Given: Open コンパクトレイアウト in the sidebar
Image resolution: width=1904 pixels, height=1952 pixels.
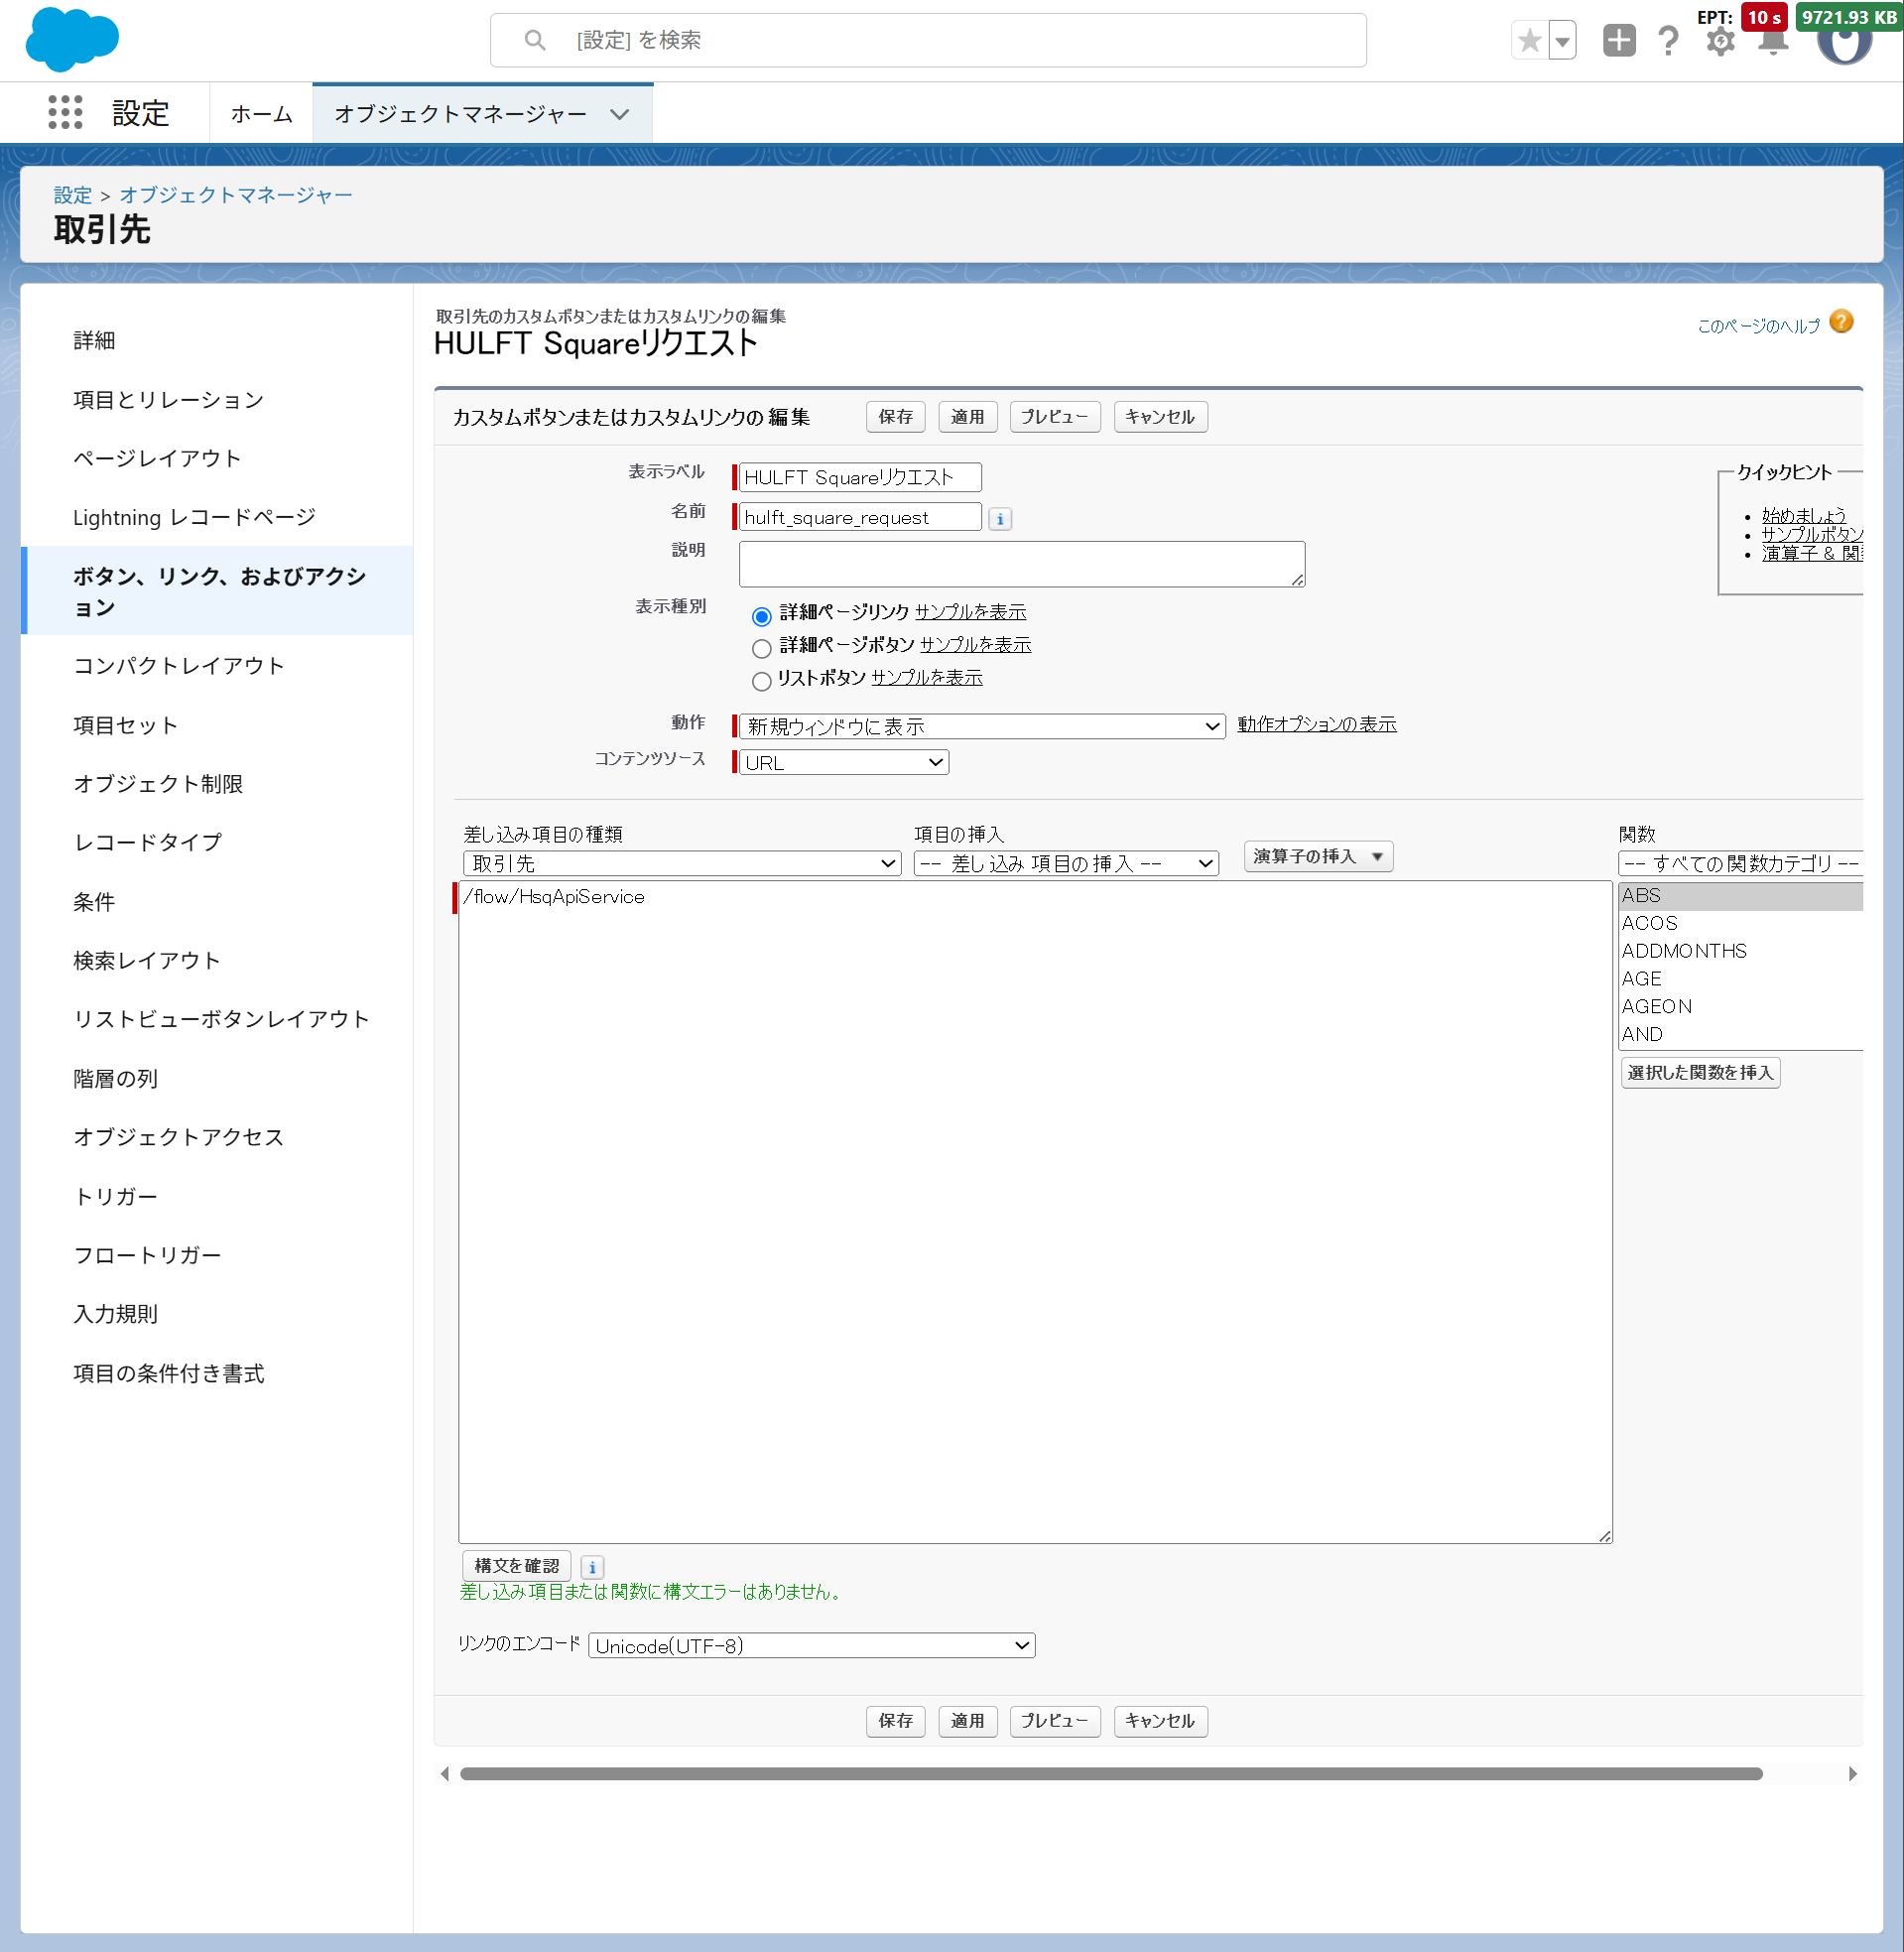Looking at the screenshot, I should coord(179,666).
